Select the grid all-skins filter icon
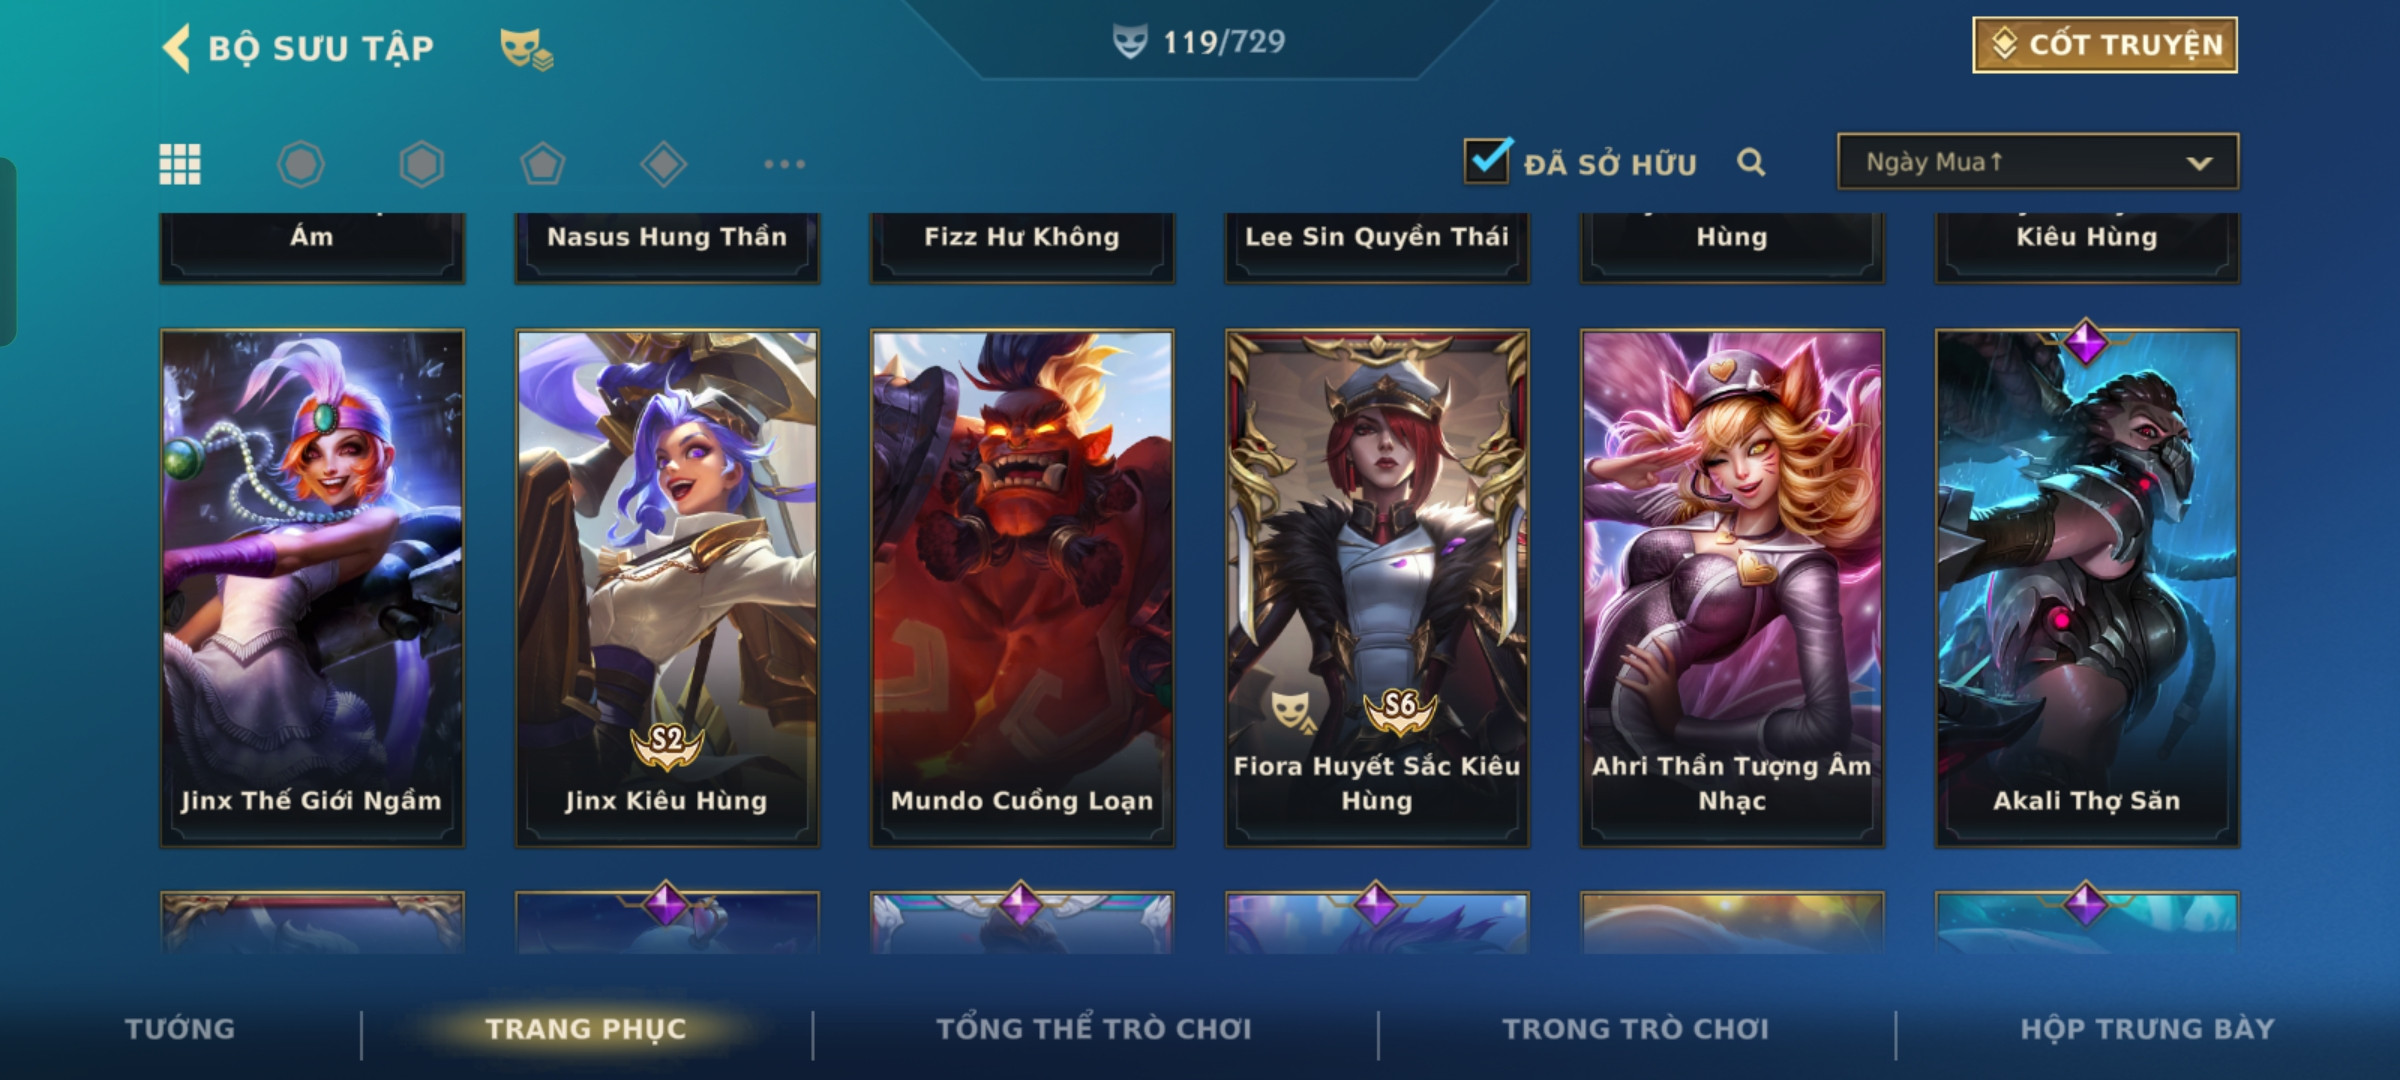This screenshot has height=1080, width=2400. 180,164
